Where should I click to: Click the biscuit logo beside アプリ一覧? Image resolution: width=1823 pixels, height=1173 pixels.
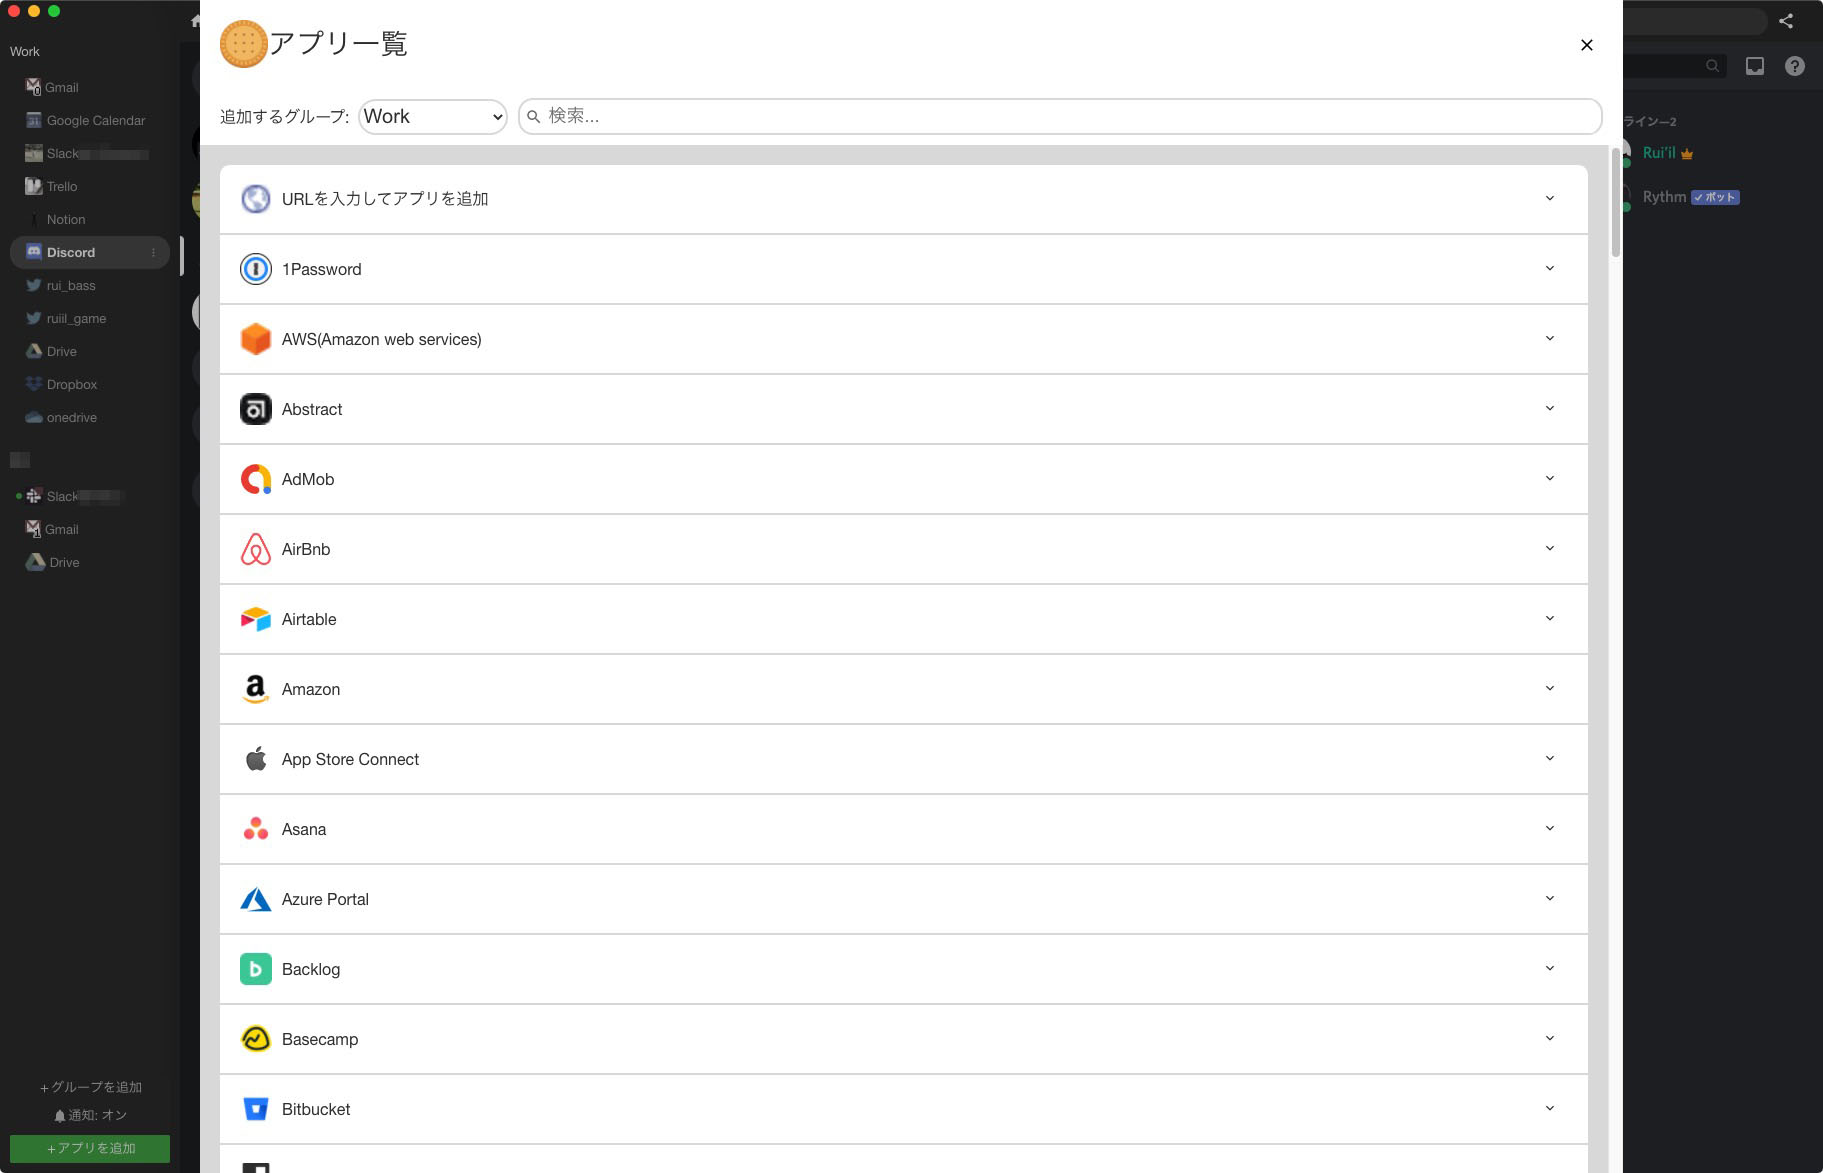tap(243, 44)
